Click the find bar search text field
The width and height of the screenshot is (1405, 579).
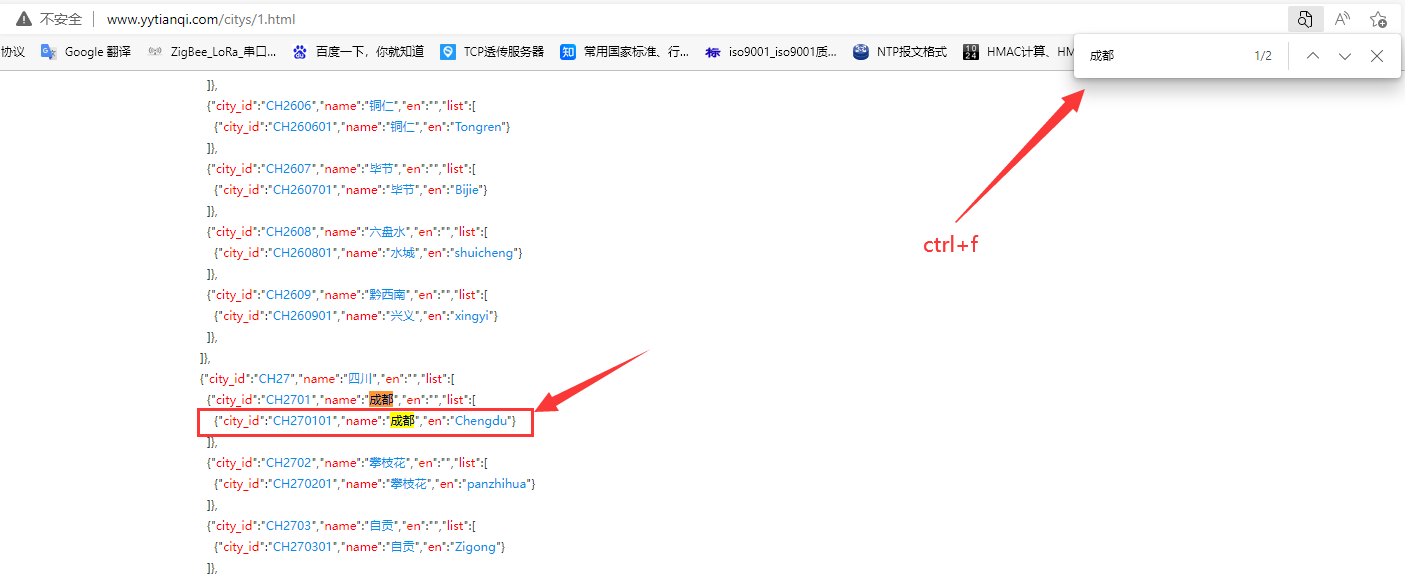pos(1160,56)
